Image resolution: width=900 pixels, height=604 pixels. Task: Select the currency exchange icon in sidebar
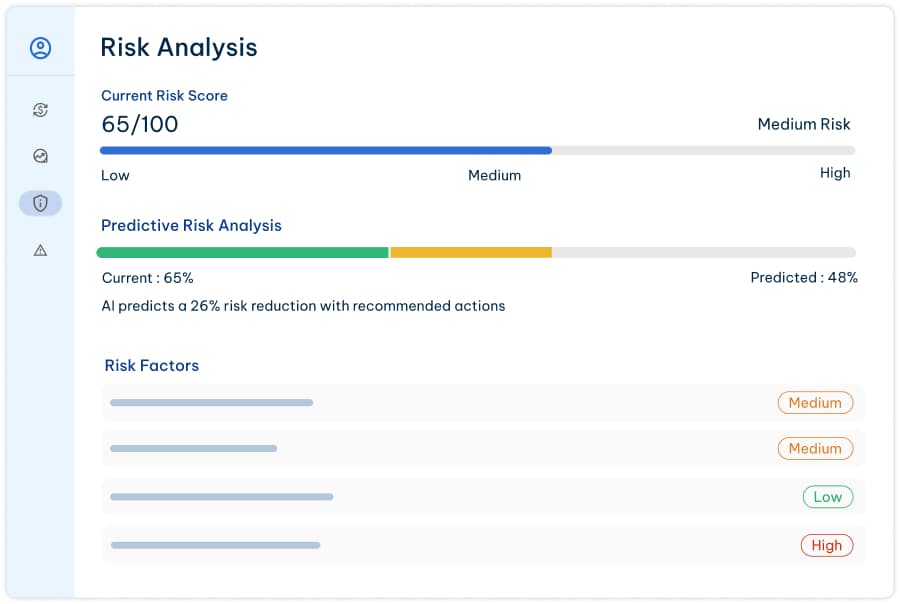(x=40, y=110)
